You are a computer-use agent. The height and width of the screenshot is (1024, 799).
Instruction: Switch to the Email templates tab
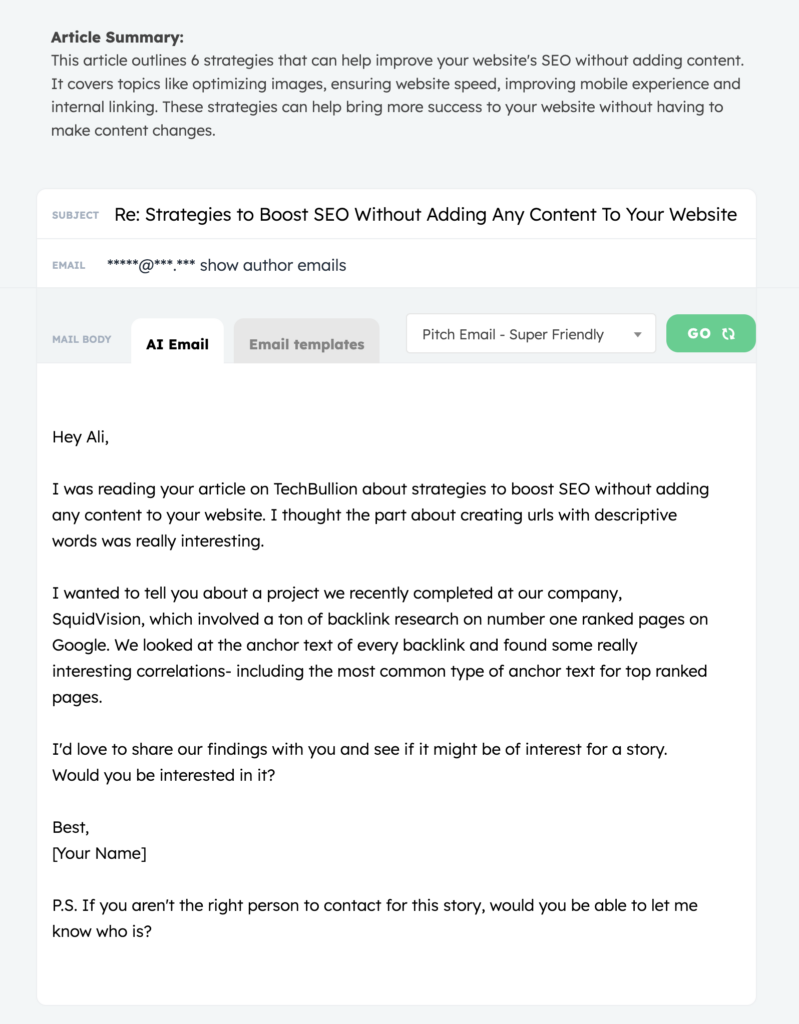[306, 342]
